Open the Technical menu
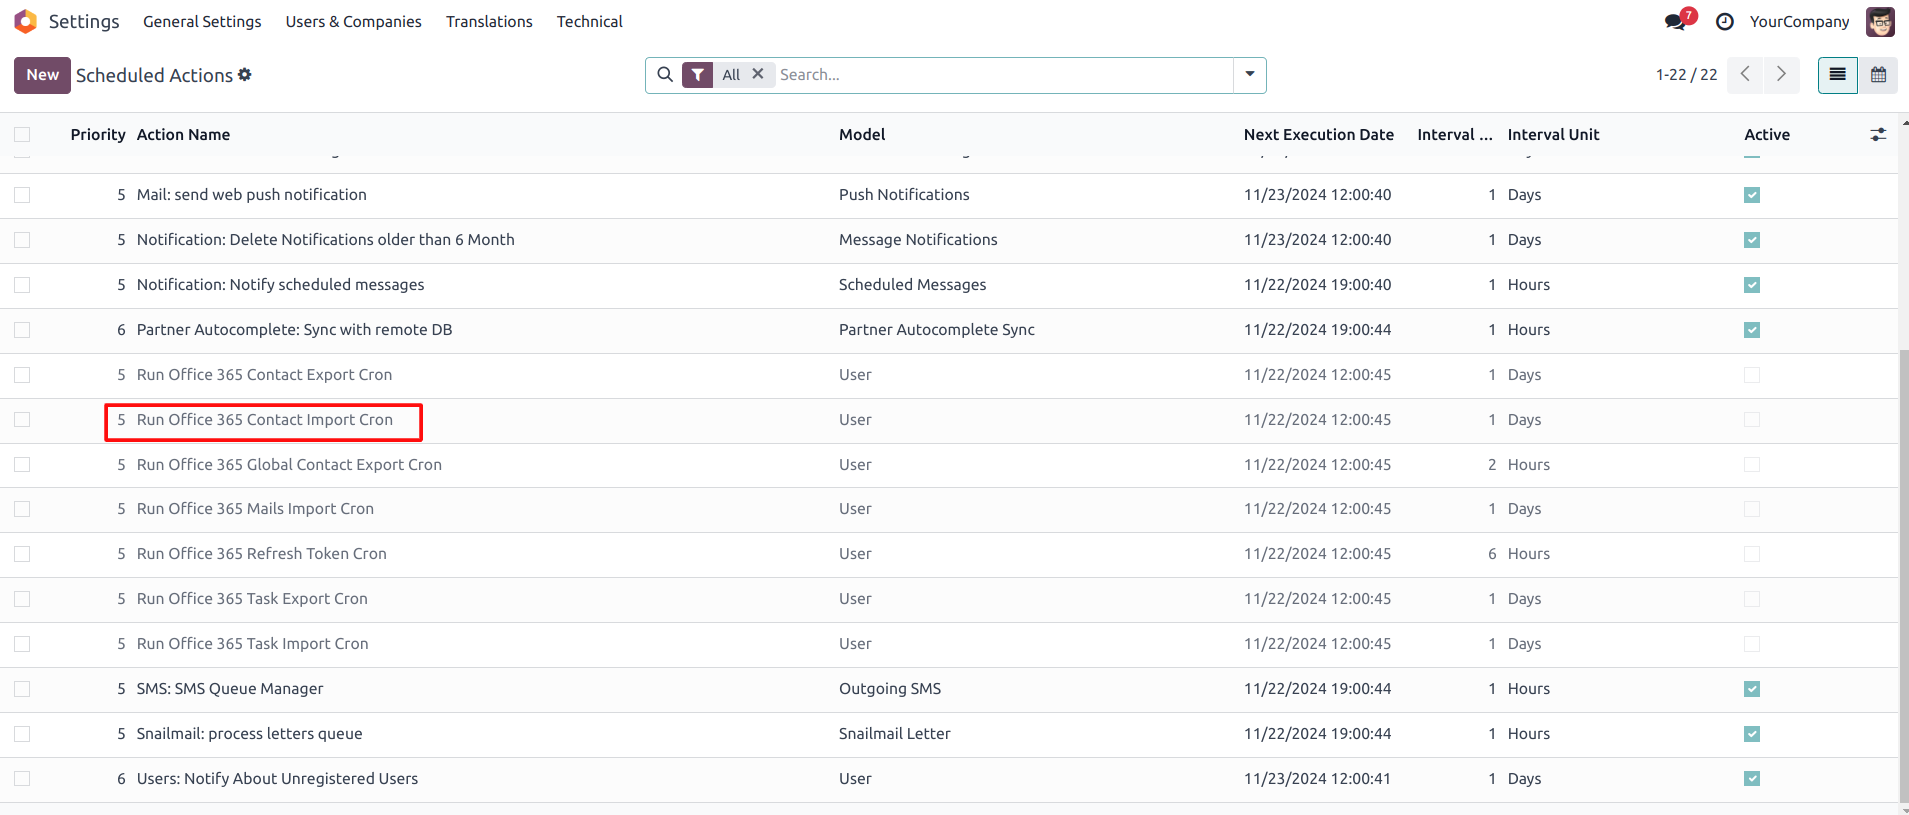Image resolution: width=1909 pixels, height=815 pixels. [x=589, y=22]
